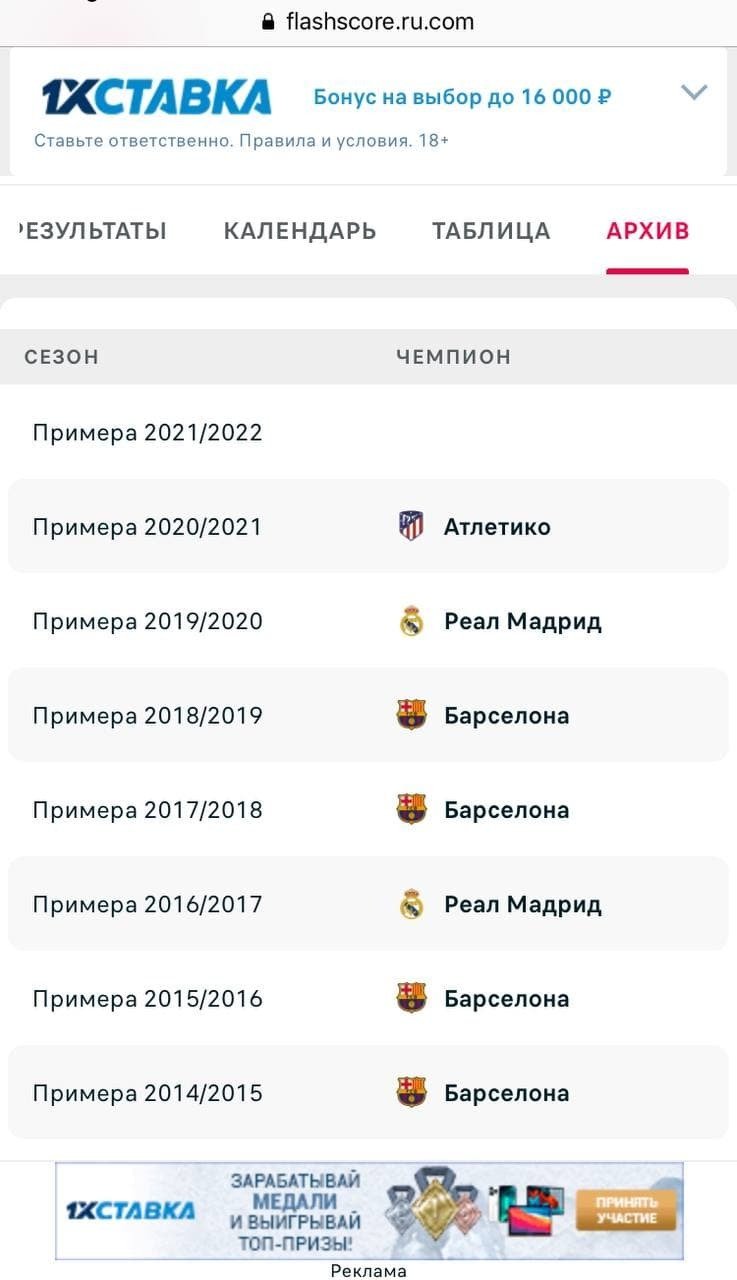Click Barcelona crest in 2018/2019 row
The height and width of the screenshot is (1280, 737).
coord(411,715)
